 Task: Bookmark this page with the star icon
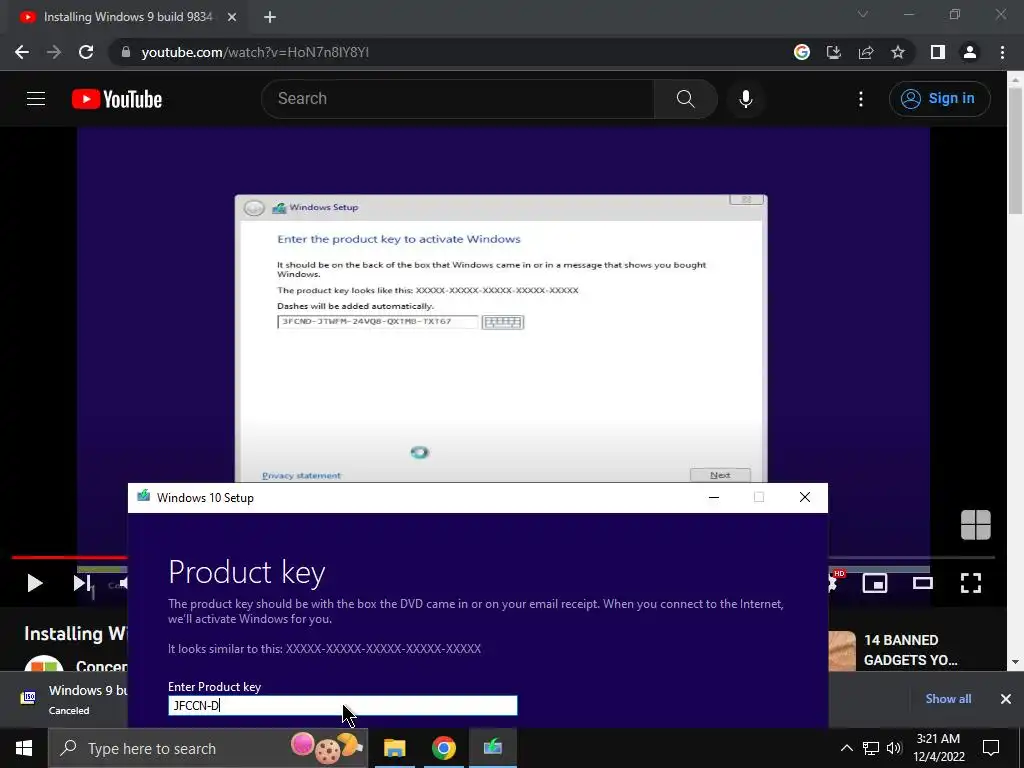tap(898, 52)
